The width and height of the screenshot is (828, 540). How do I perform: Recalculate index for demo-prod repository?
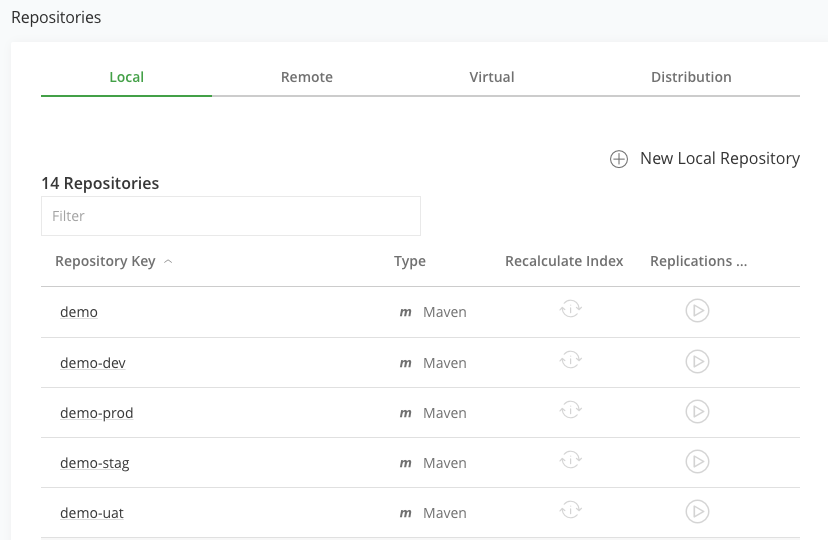pos(570,410)
